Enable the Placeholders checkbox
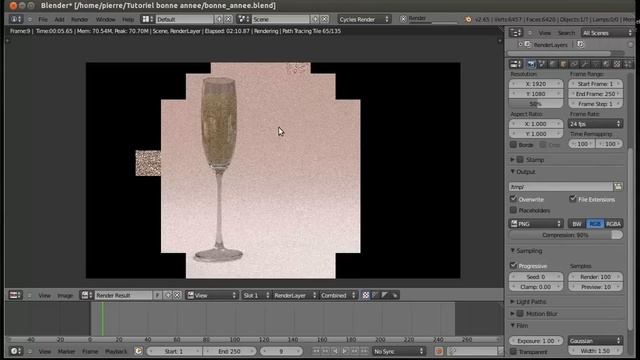 (513, 210)
